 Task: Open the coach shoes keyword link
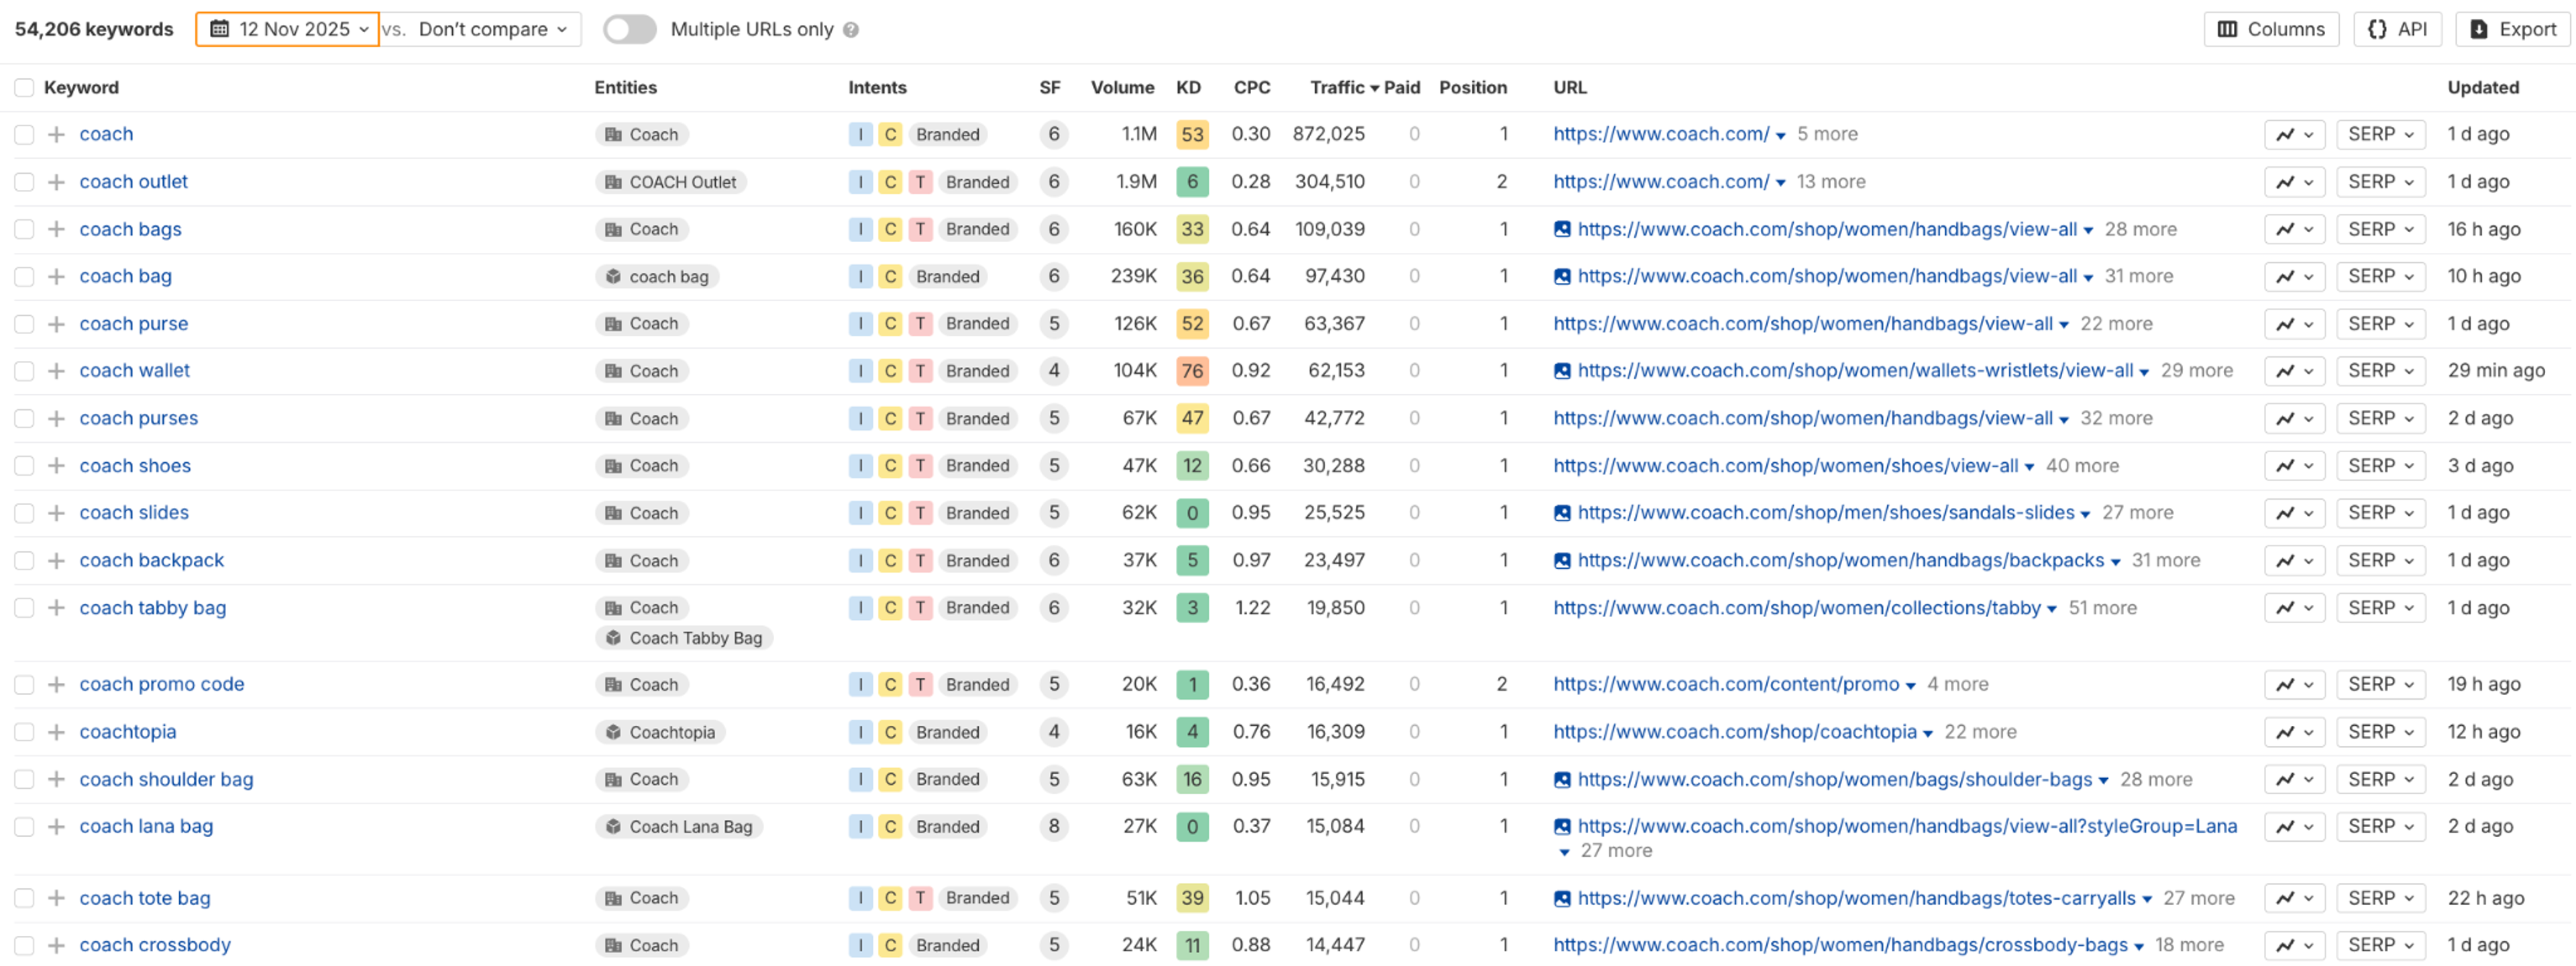coord(135,466)
